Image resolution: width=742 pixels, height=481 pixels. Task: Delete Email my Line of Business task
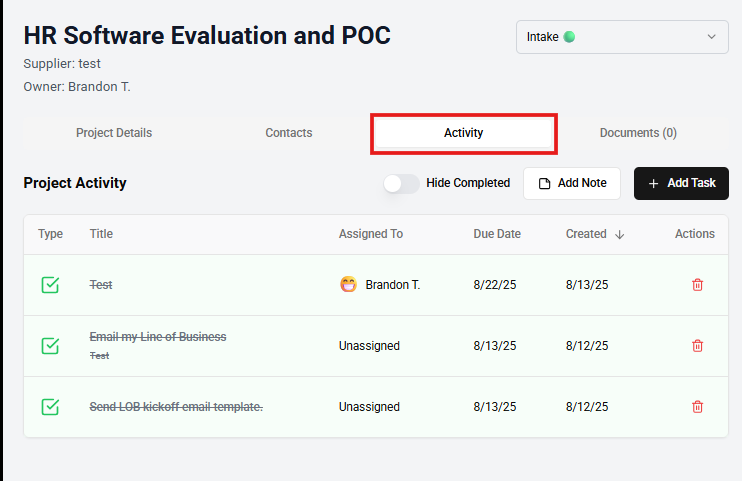click(698, 346)
